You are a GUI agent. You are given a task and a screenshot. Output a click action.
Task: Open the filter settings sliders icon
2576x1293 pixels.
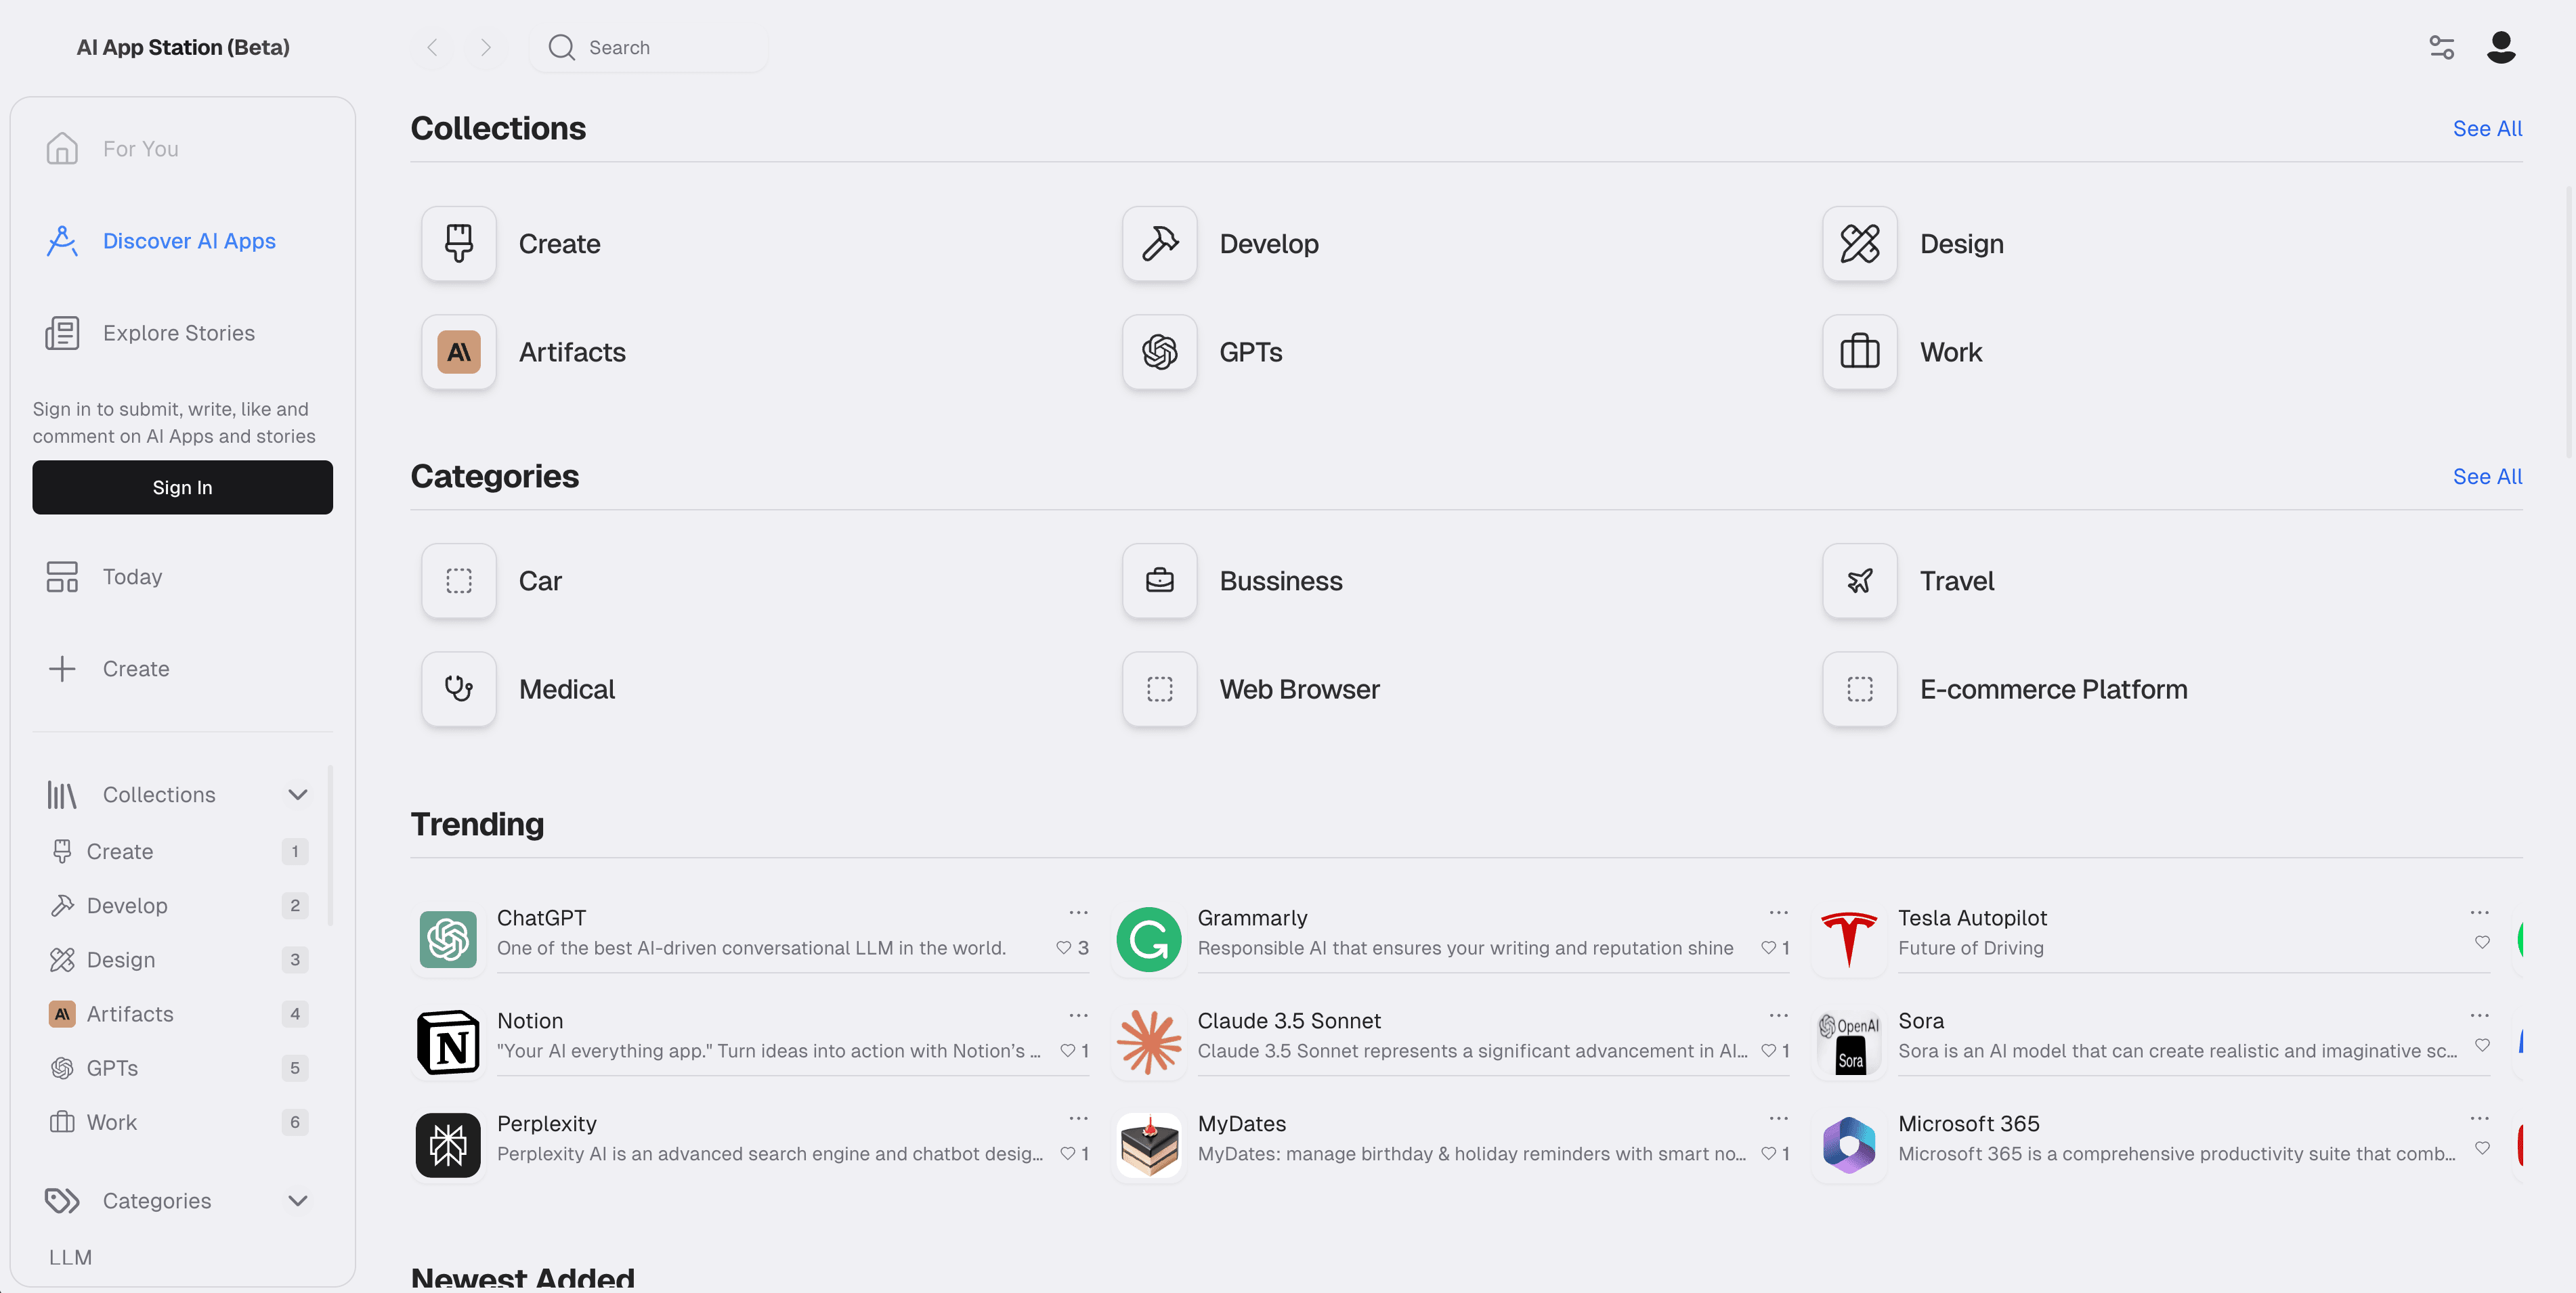click(x=2441, y=47)
